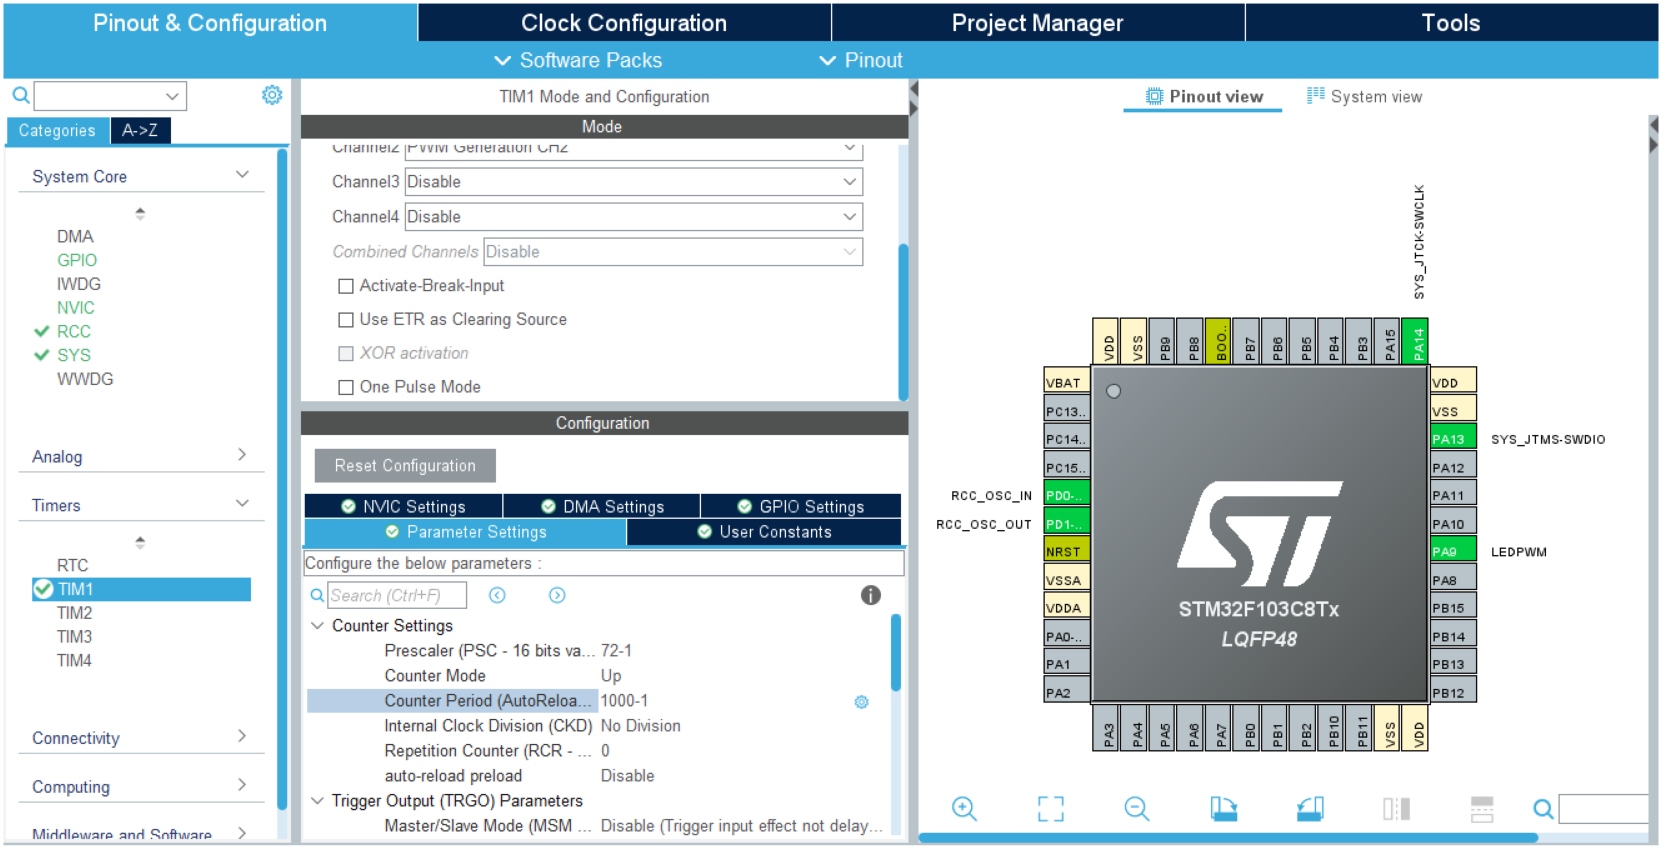Switch to Clock Configuration tab
The height and width of the screenshot is (849, 1662).
coord(624,23)
